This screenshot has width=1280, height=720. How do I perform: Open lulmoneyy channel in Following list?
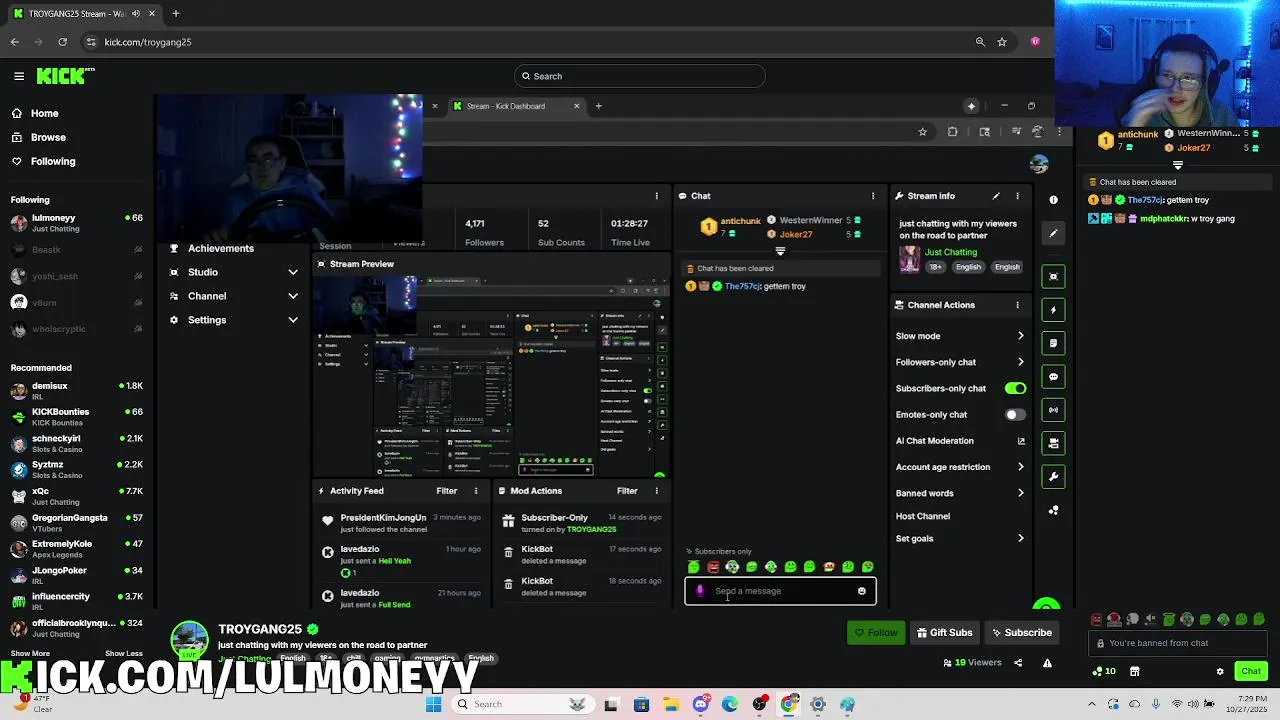click(76, 223)
